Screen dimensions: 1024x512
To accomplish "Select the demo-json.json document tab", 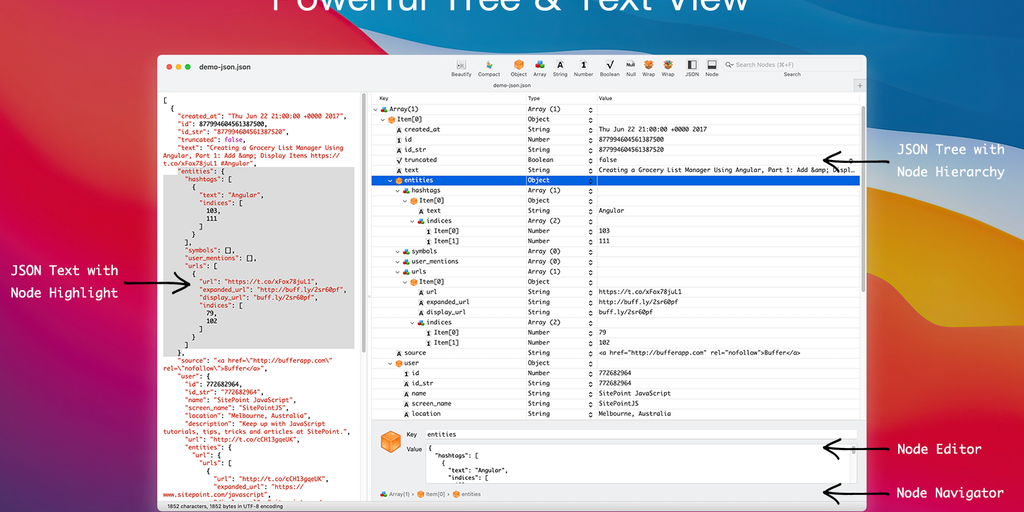I will (511, 86).
